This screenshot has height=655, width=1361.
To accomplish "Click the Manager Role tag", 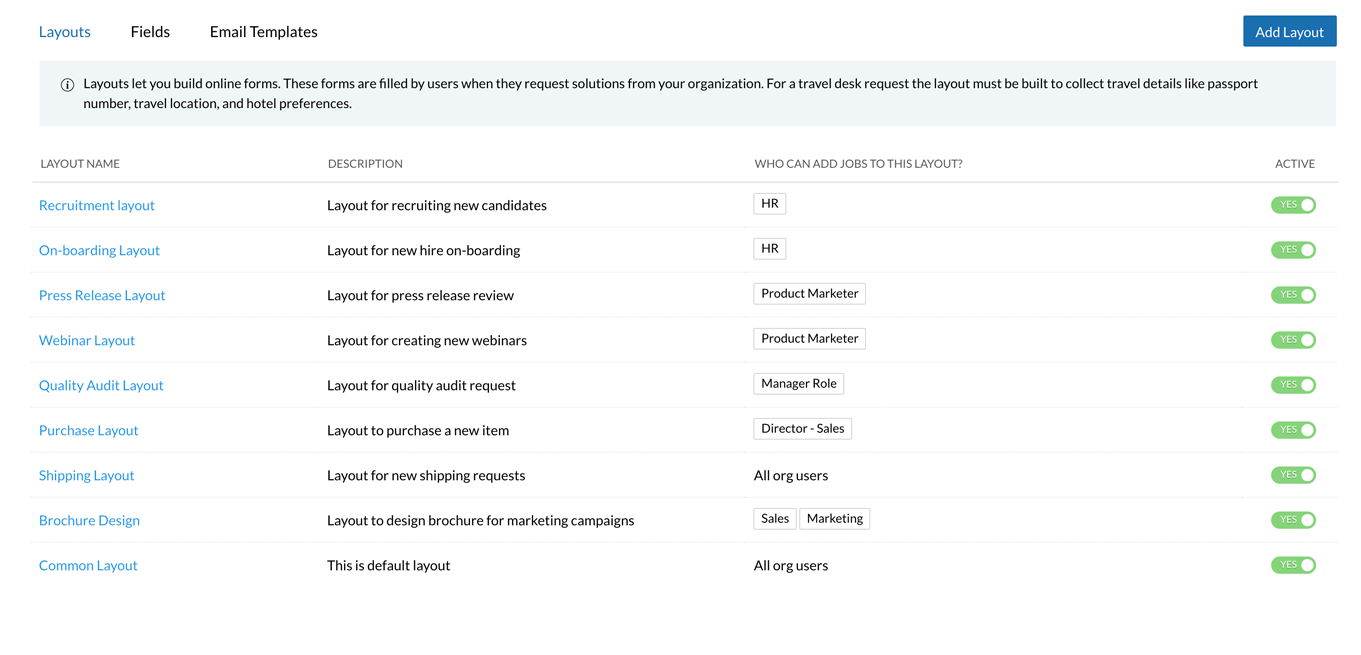I will coord(798,384).
